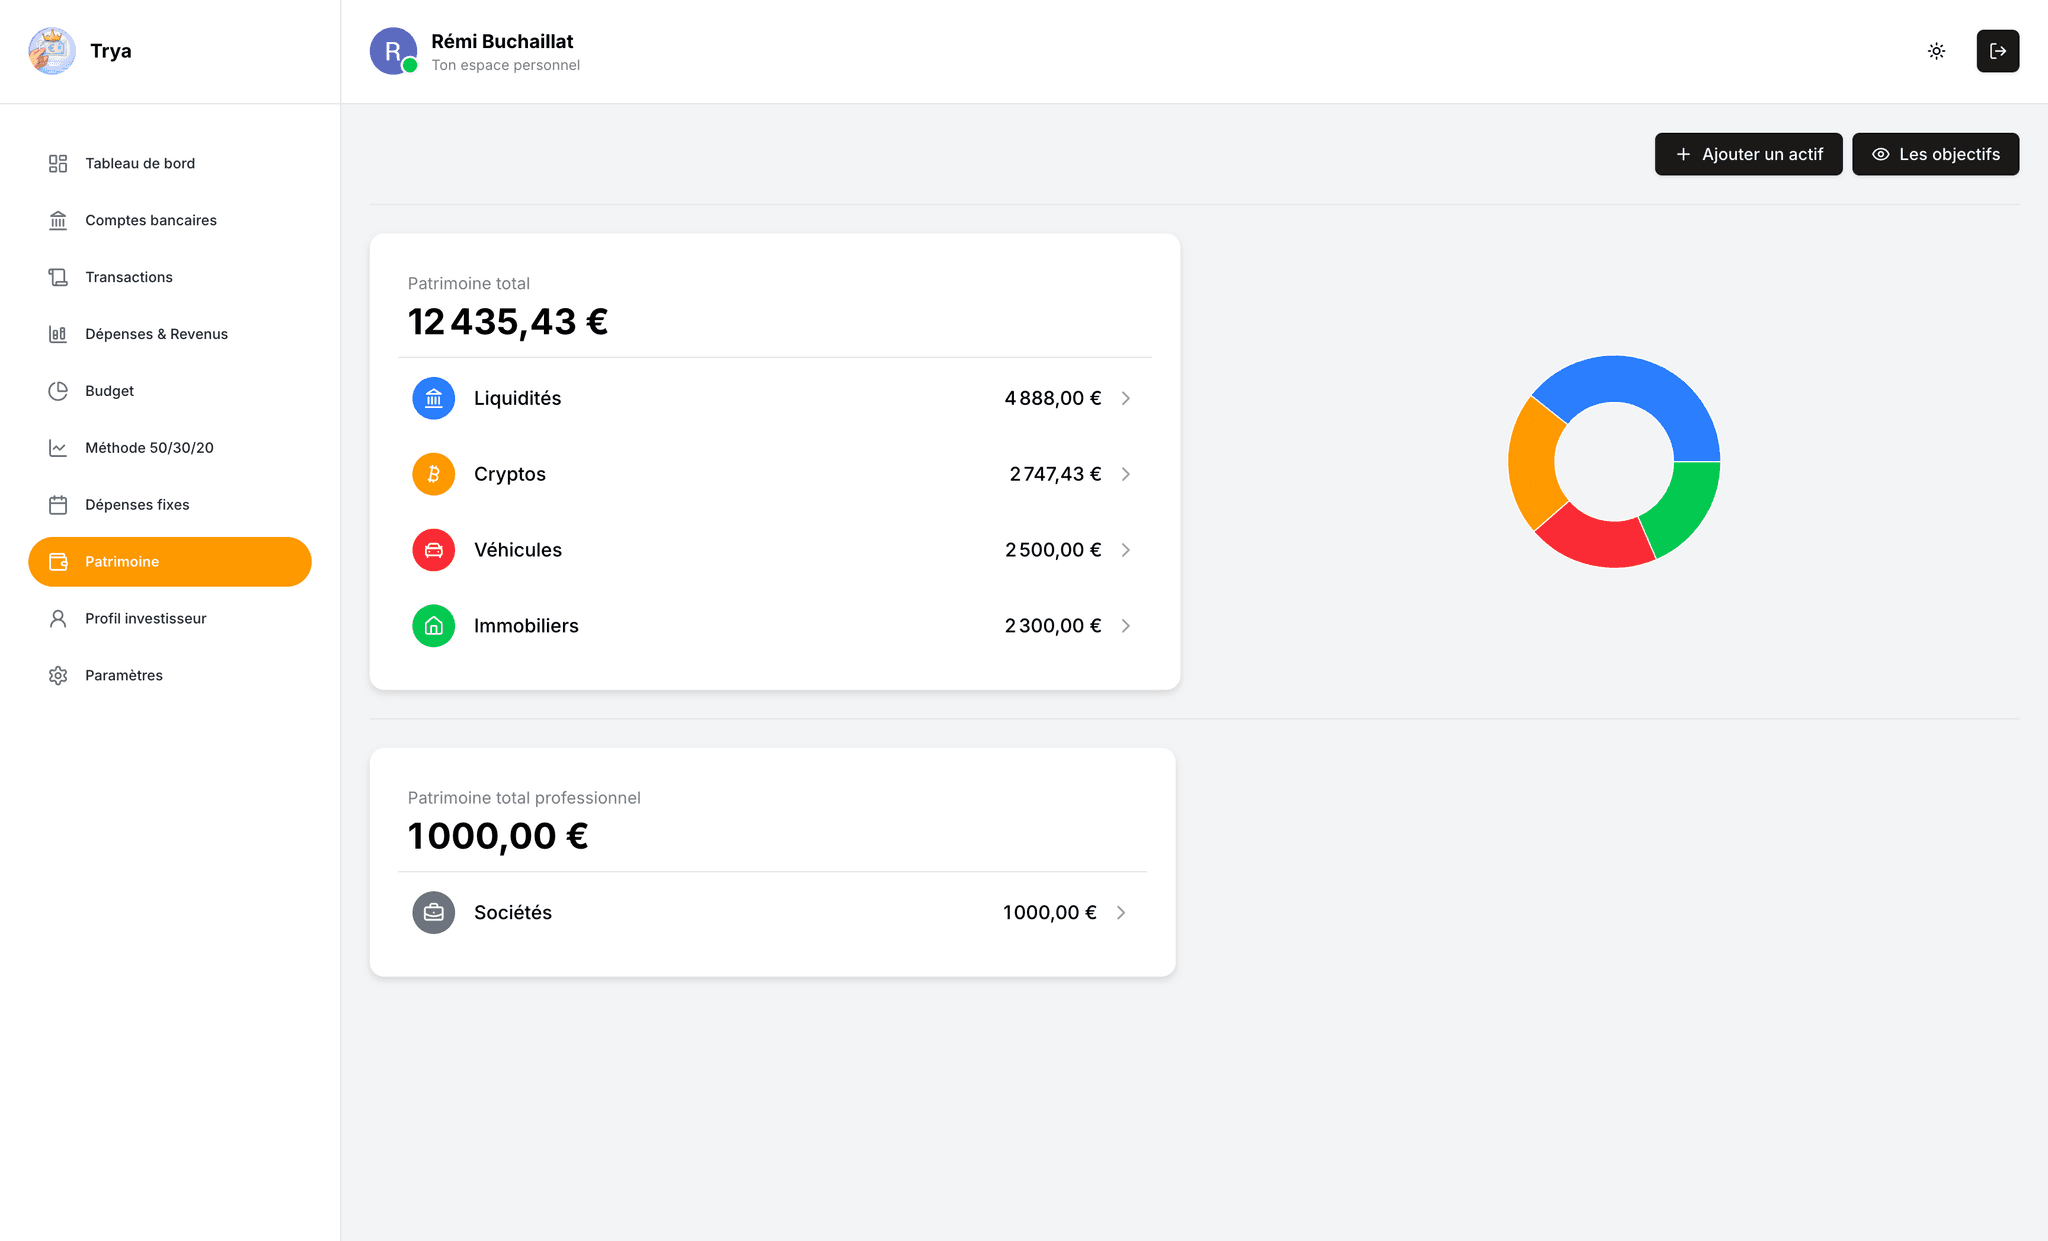Screen dimensions: 2048x1241
Task: Click the red Véhicules car icon
Action: pos(433,550)
